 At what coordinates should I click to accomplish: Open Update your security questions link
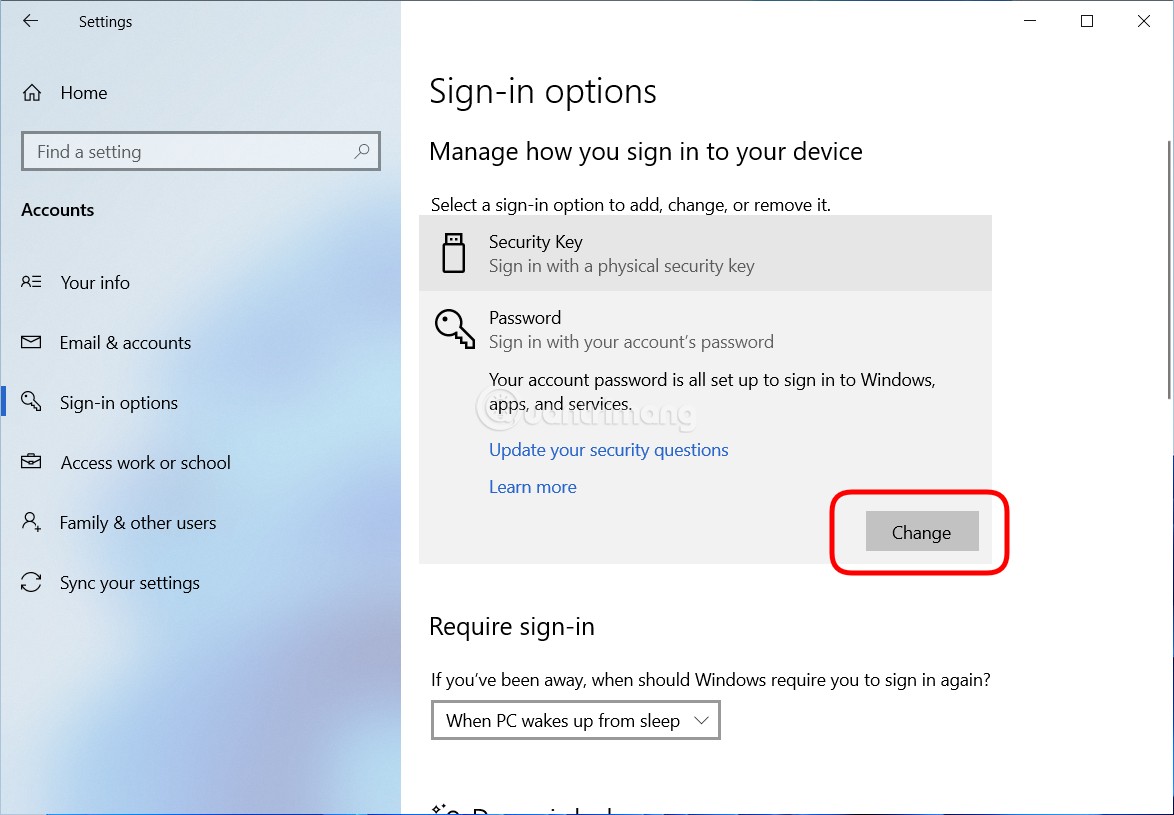(608, 450)
